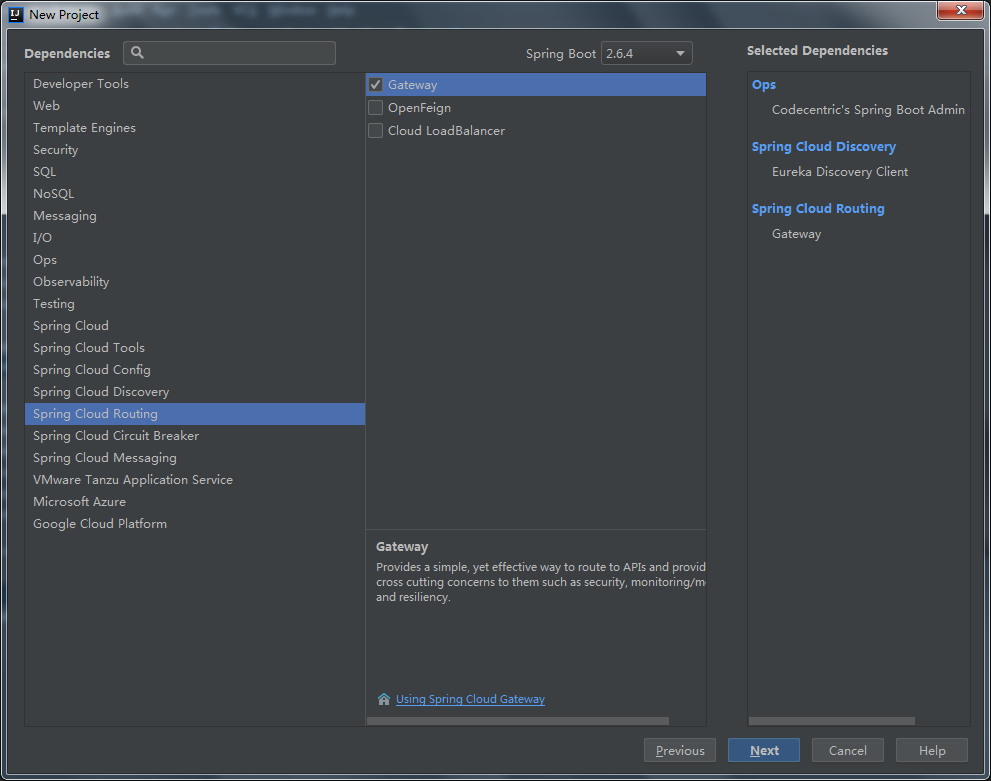The image size is (991, 781).
Task: Click the dependency search input field
Action: click(229, 53)
